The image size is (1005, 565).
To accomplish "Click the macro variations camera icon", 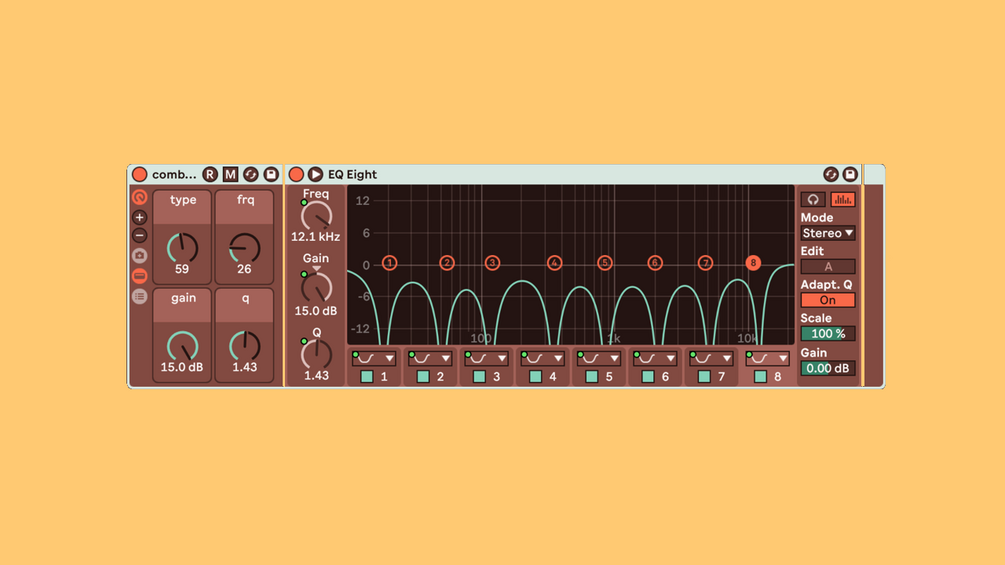I will click(139, 256).
